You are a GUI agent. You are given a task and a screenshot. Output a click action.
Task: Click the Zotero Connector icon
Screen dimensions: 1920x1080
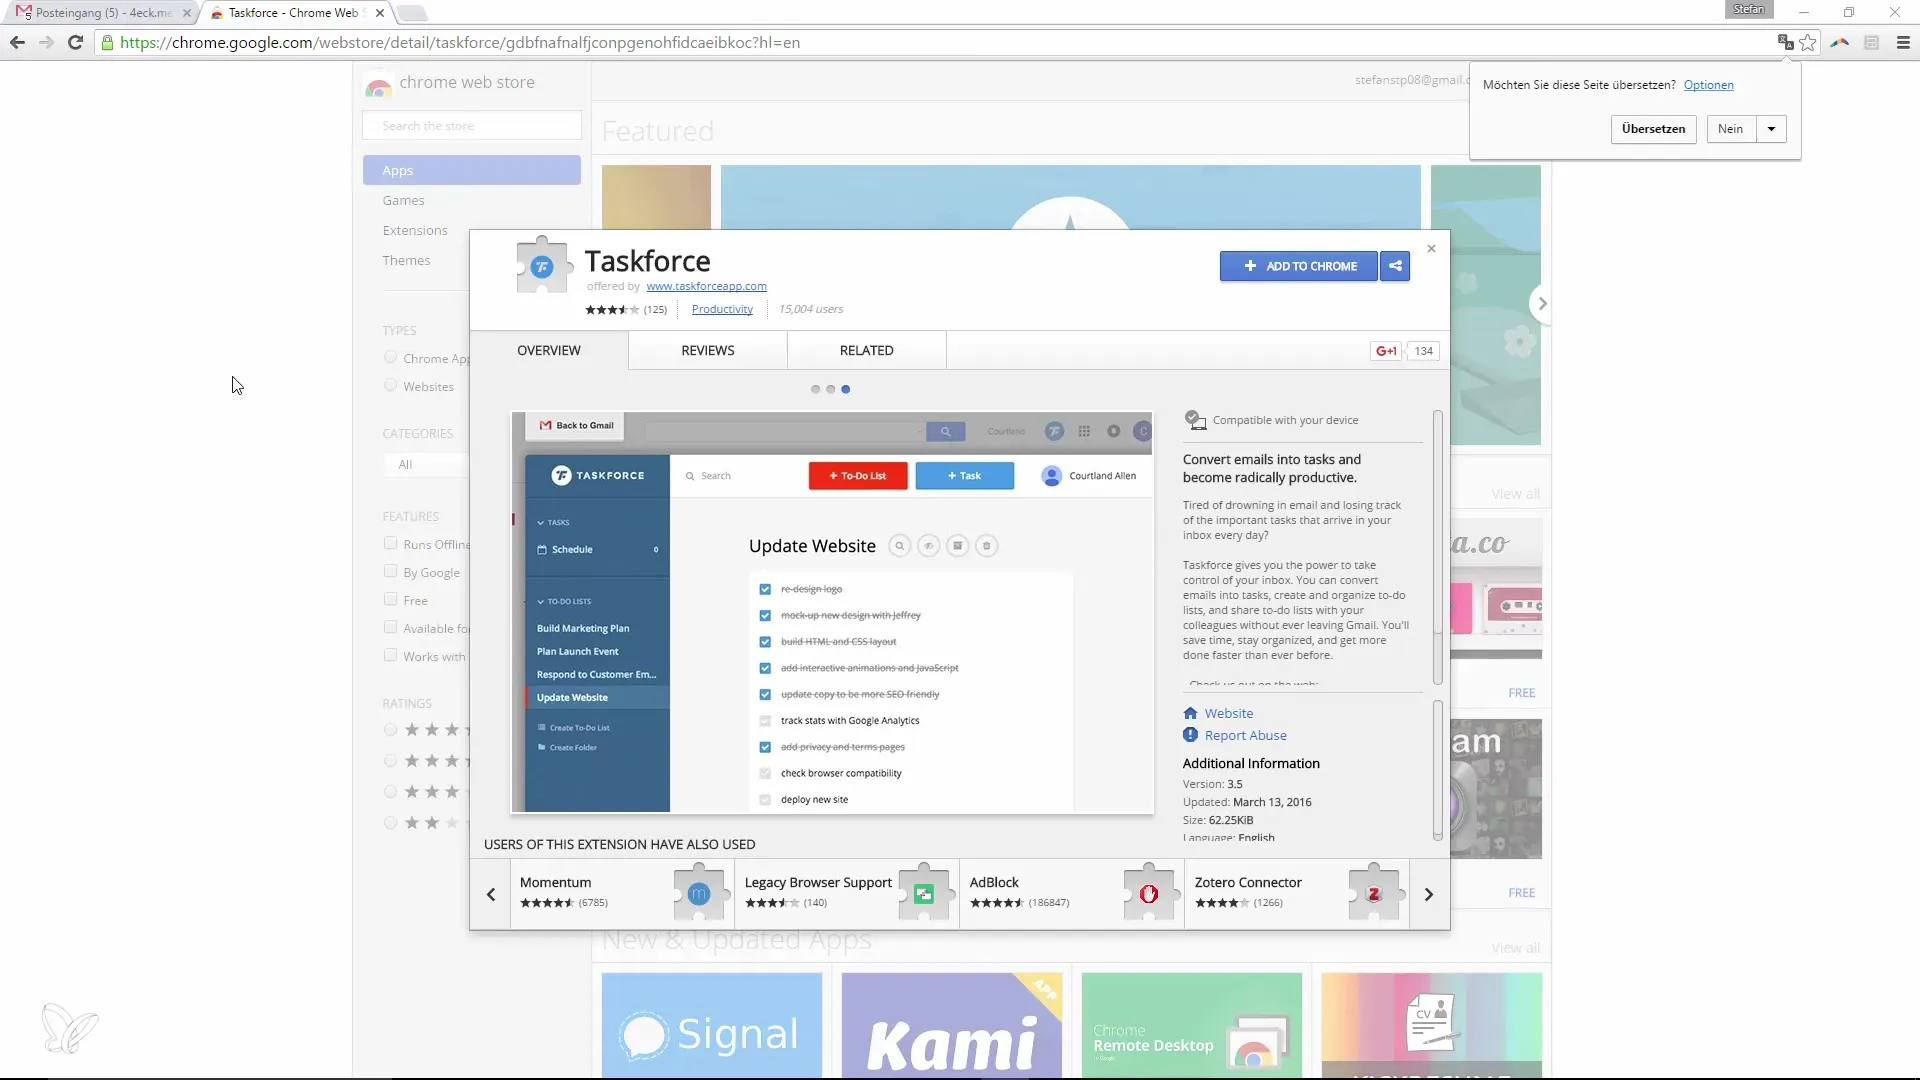(x=1374, y=893)
